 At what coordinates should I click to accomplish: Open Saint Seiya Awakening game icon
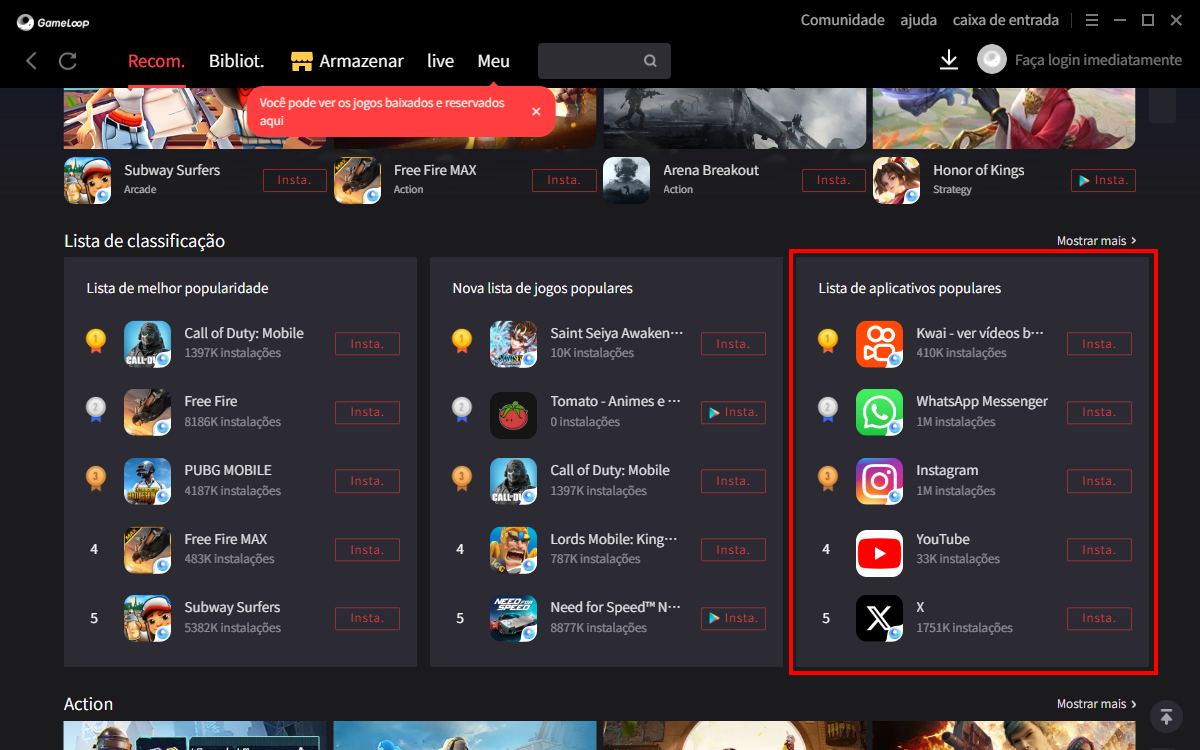(513, 344)
